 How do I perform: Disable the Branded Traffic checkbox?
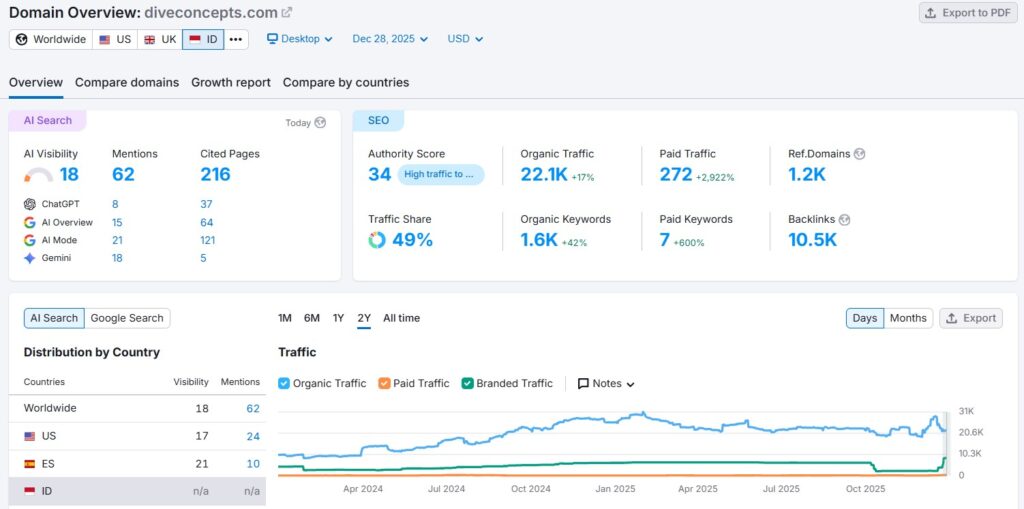[467, 383]
